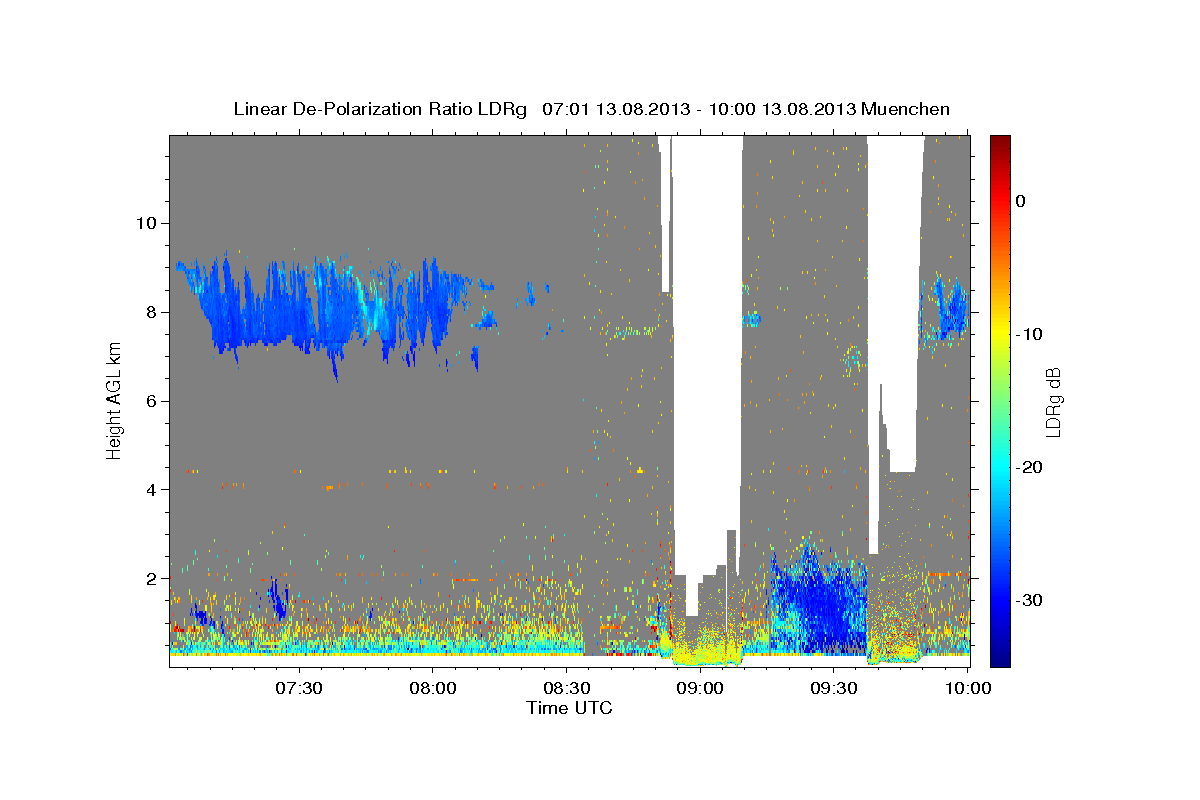
Task: Click the 'LDRg dB' colorbar label
Action: tap(1053, 400)
